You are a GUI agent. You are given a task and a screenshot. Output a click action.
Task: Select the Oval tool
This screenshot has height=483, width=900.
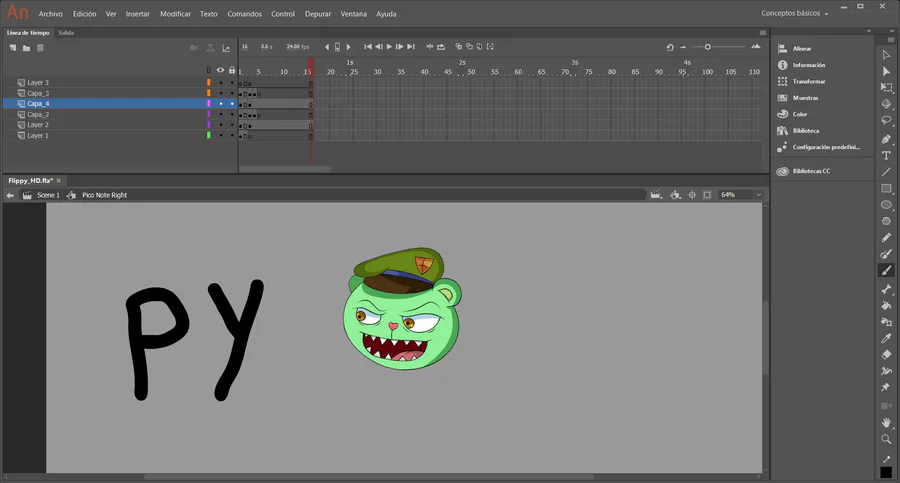pos(886,204)
